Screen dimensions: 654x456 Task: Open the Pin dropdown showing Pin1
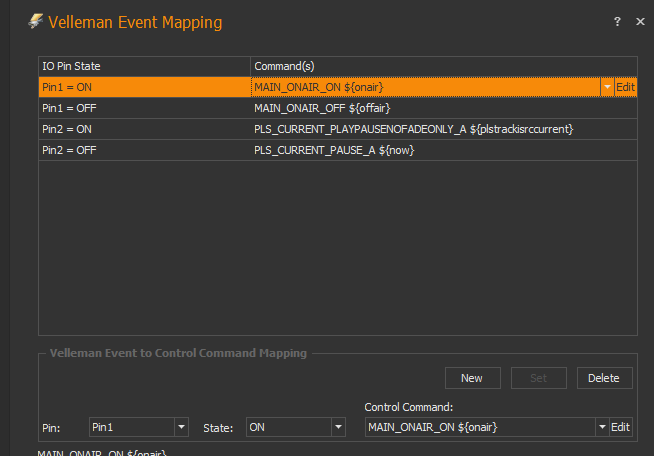click(x=139, y=427)
